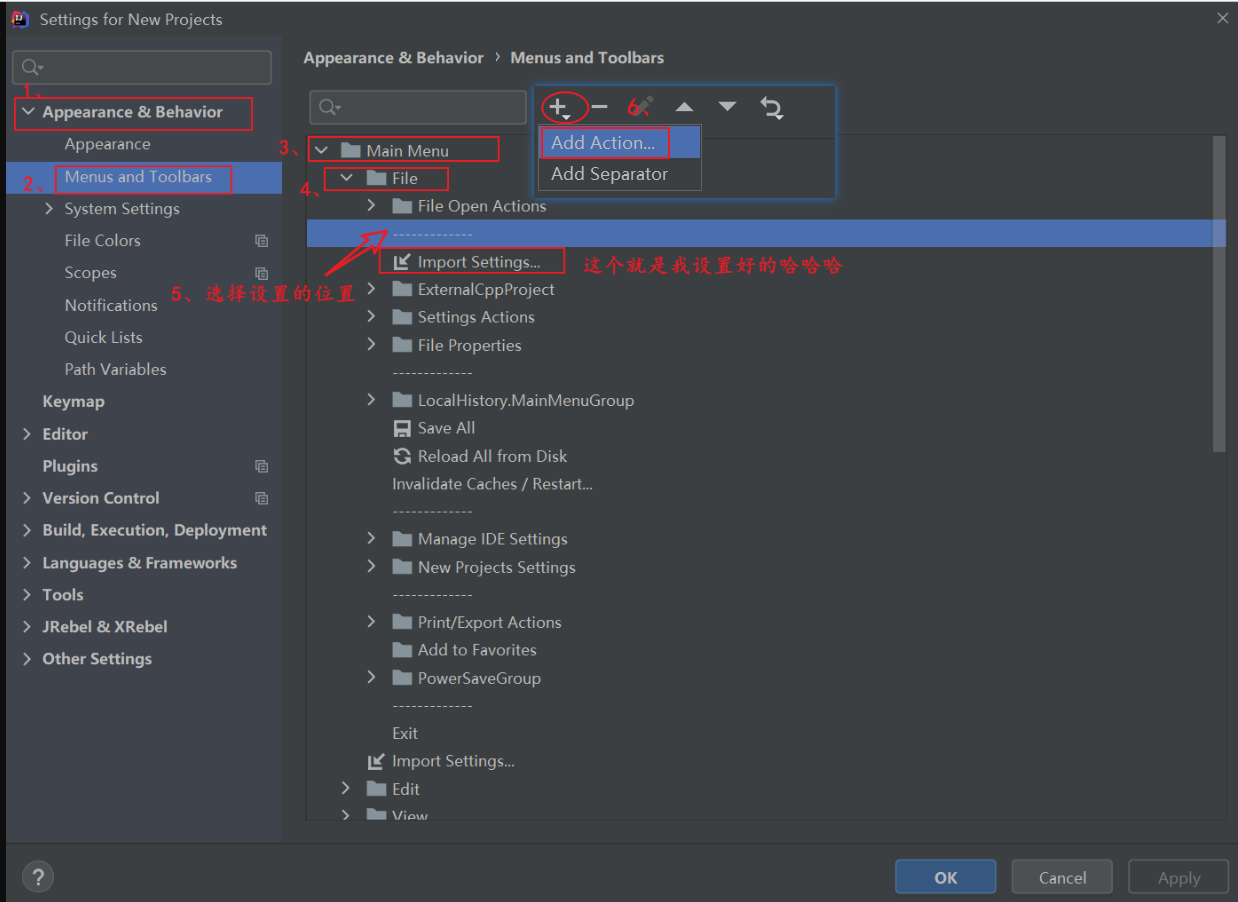Expand the System Settings arrow

[x=50, y=209]
